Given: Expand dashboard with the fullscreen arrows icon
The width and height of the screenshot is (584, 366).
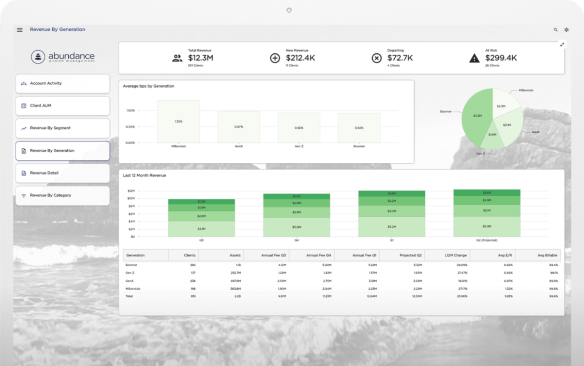Looking at the screenshot, I should (x=562, y=45).
